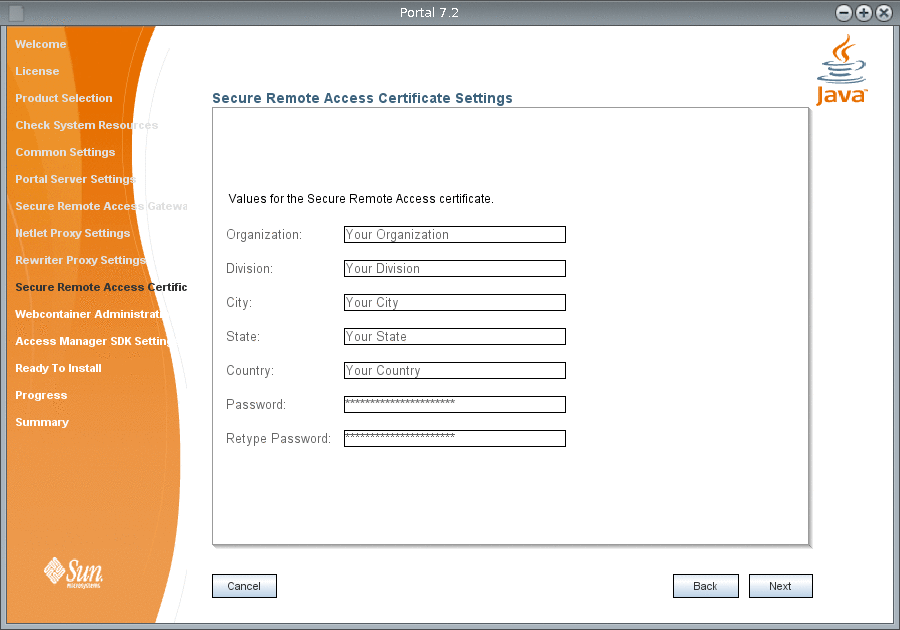Select Access Manager SDK Settings step
This screenshot has width=900, height=630.
coord(92,341)
